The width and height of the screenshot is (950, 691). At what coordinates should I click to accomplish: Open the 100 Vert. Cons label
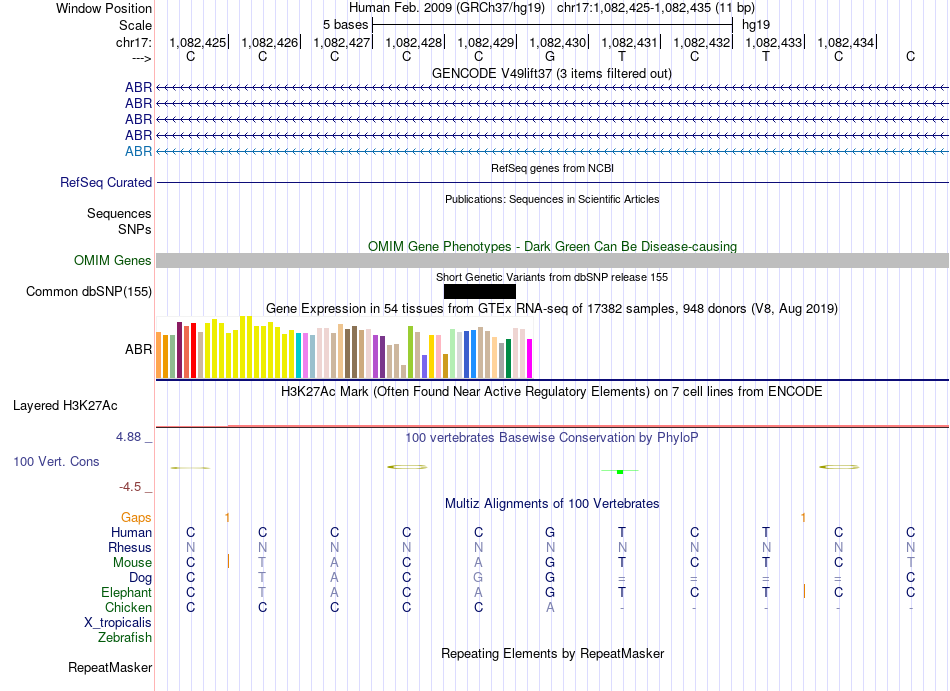pyautogui.click(x=56, y=461)
